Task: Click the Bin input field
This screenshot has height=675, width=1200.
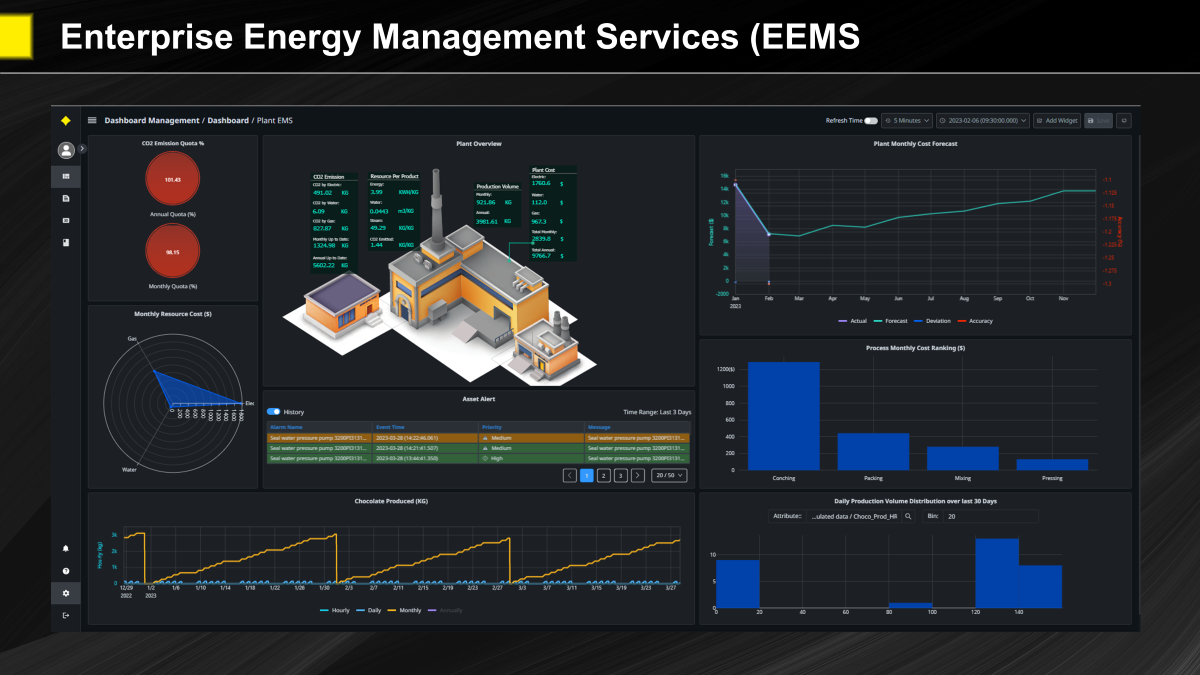Action: tap(990, 517)
